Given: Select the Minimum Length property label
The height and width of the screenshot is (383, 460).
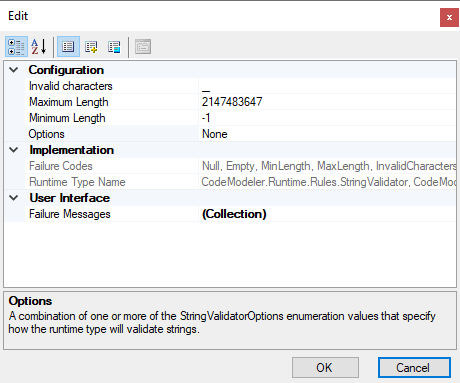Looking at the screenshot, I should [x=67, y=118].
